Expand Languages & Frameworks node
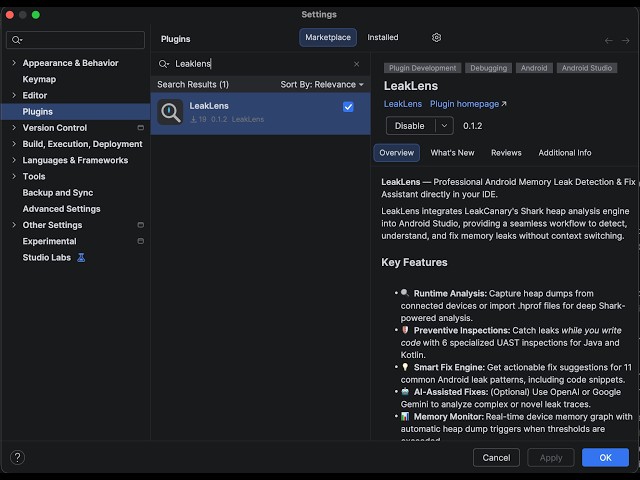The height and width of the screenshot is (480, 640). tap(14, 160)
